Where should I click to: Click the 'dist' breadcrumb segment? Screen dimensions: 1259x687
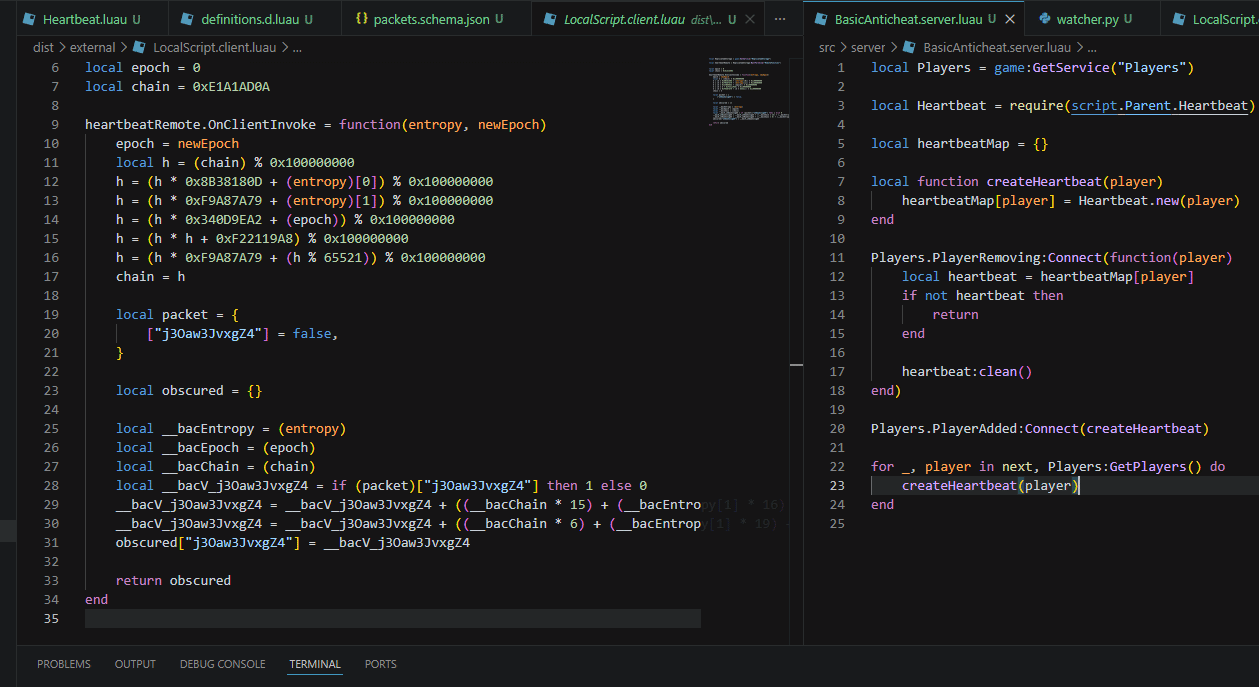[43, 47]
